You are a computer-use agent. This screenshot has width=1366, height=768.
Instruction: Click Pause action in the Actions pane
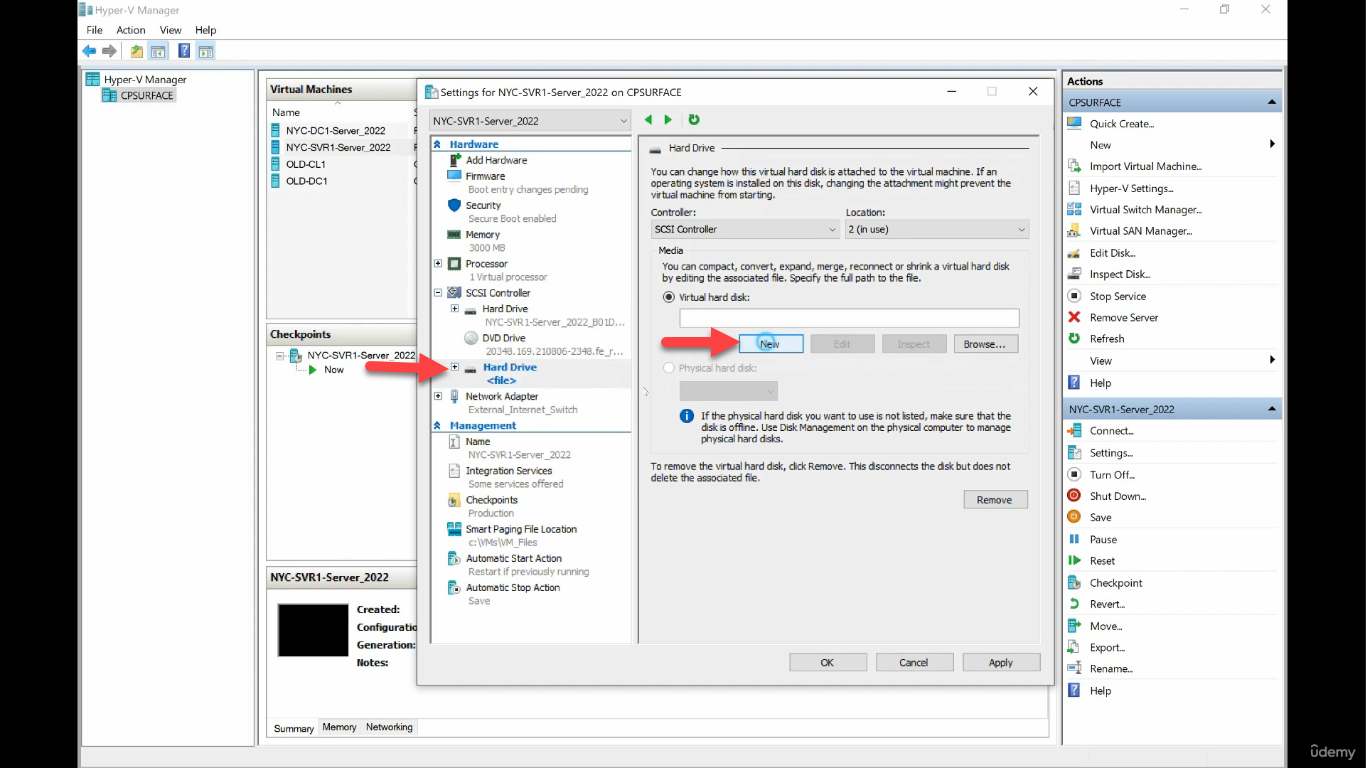click(x=1103, y=539)
